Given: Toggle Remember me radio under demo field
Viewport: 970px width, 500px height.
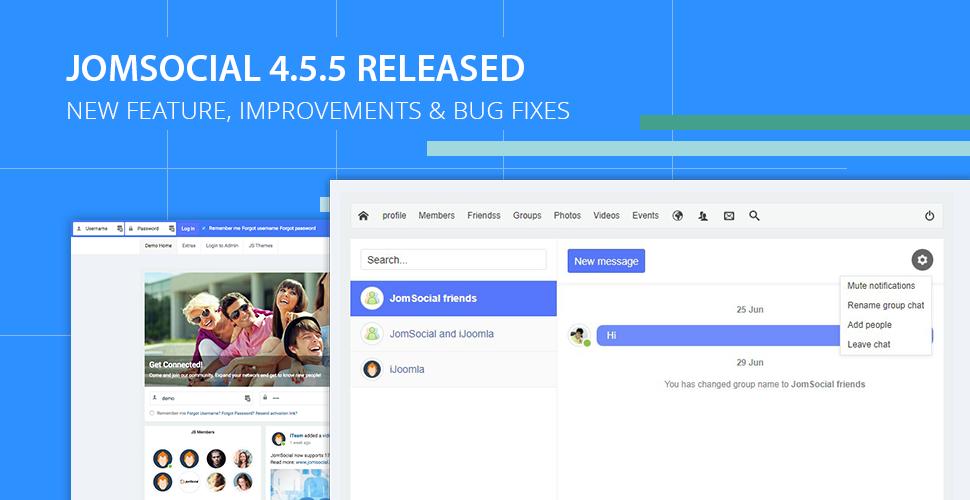Looking at the screenshot, I should pos(152,413).
